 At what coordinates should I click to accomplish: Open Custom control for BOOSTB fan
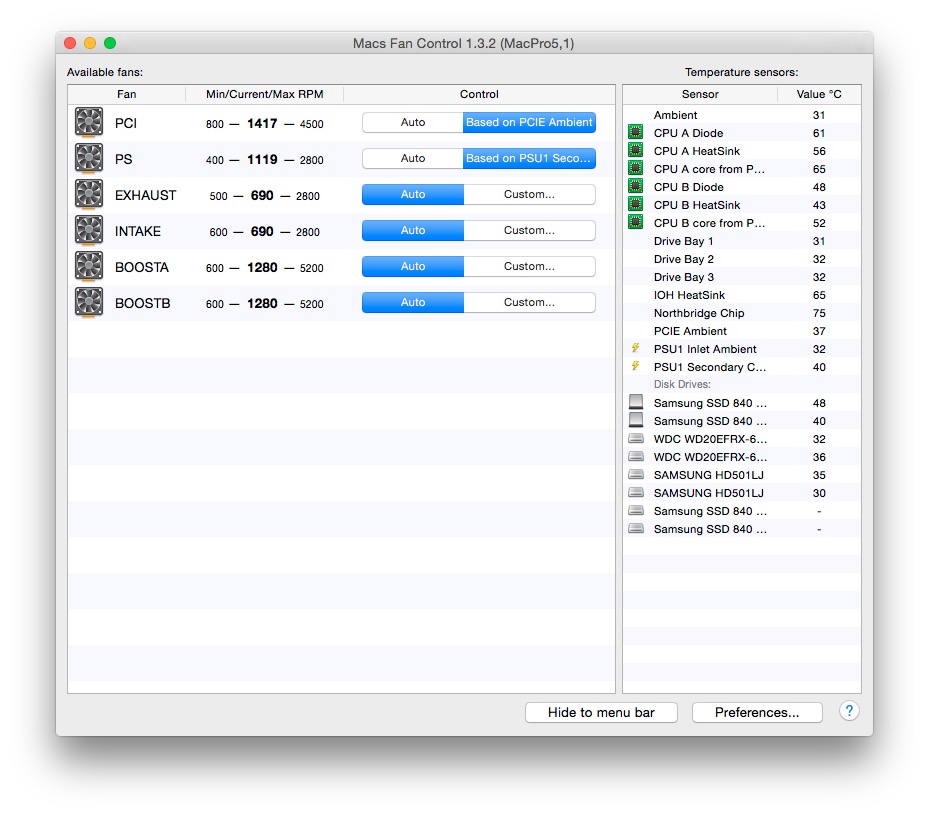pos(529,302)
